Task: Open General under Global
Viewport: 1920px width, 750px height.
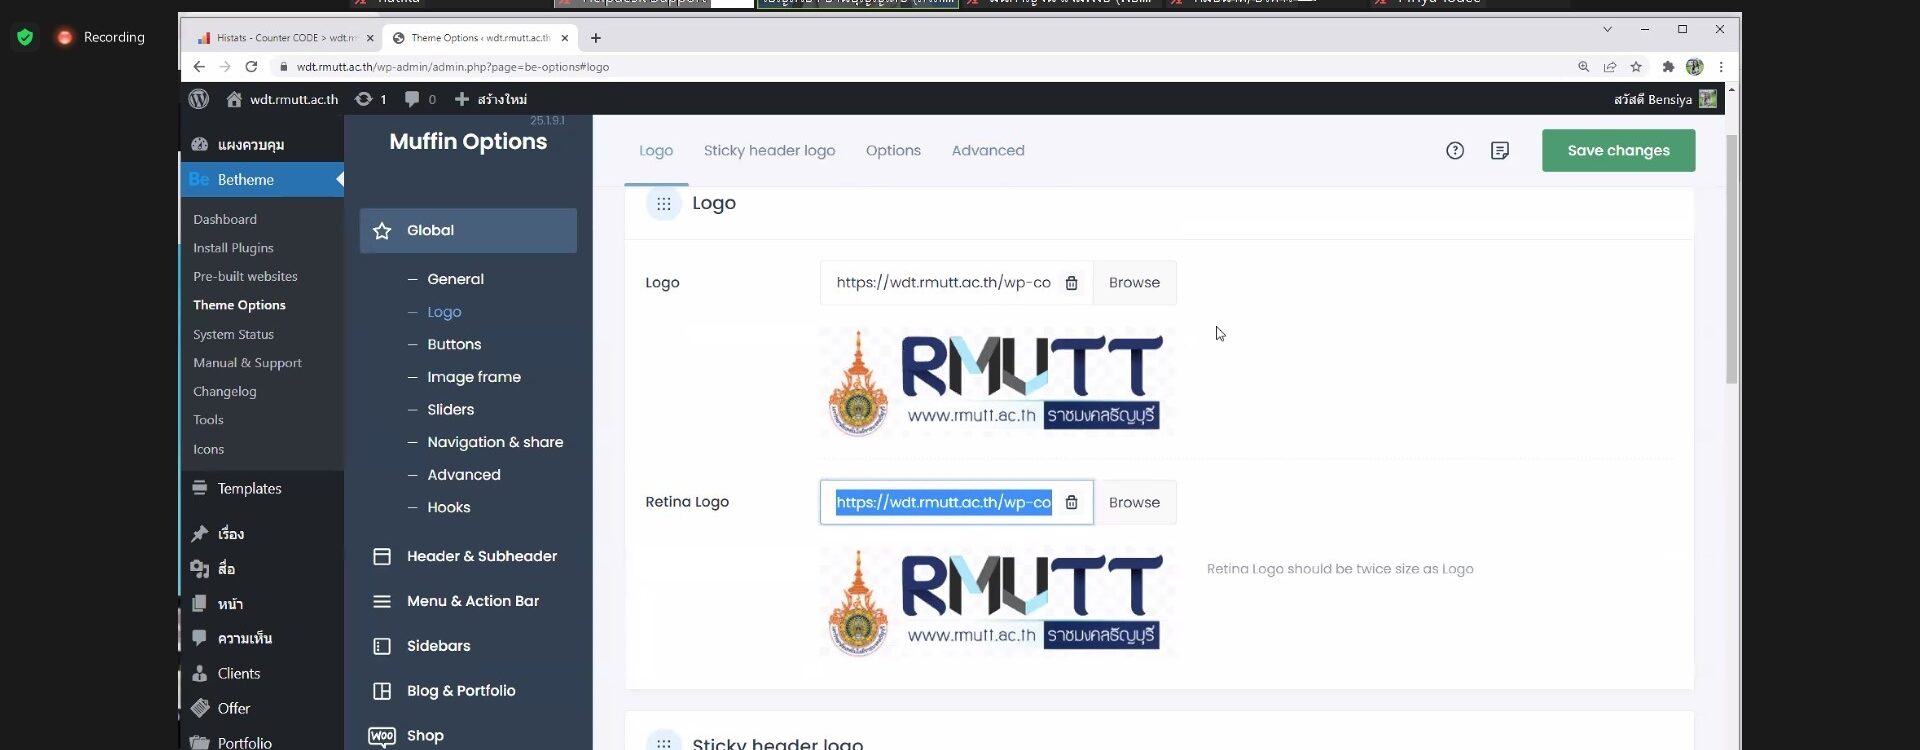Action: [455, 279]
